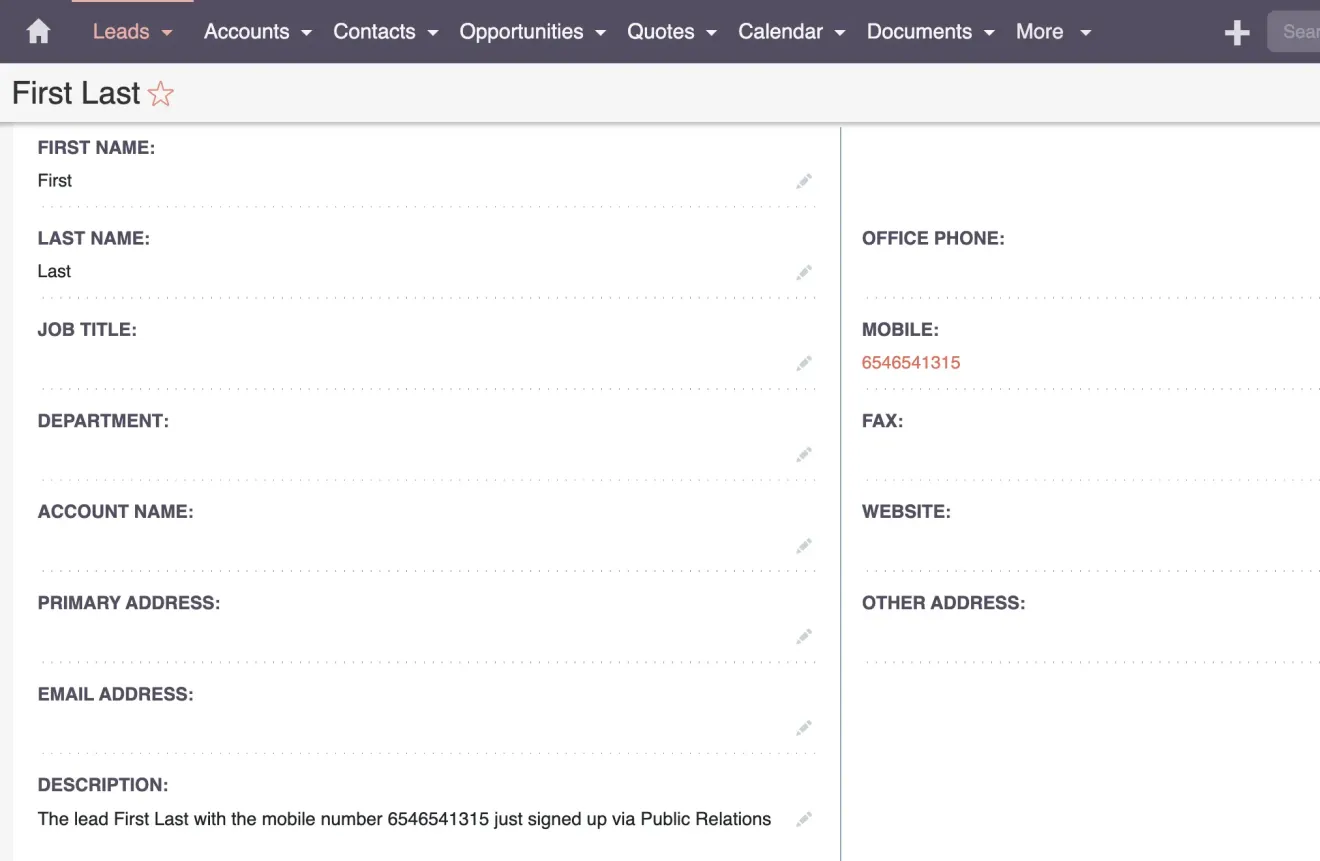1320x861 pixels.
Task: Select the Contacts menu item
Action: (x=374, y=31)
